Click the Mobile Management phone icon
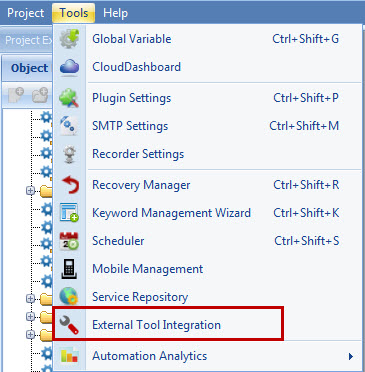The height and width of the screenshot is (372, 365). pos(69,269)
